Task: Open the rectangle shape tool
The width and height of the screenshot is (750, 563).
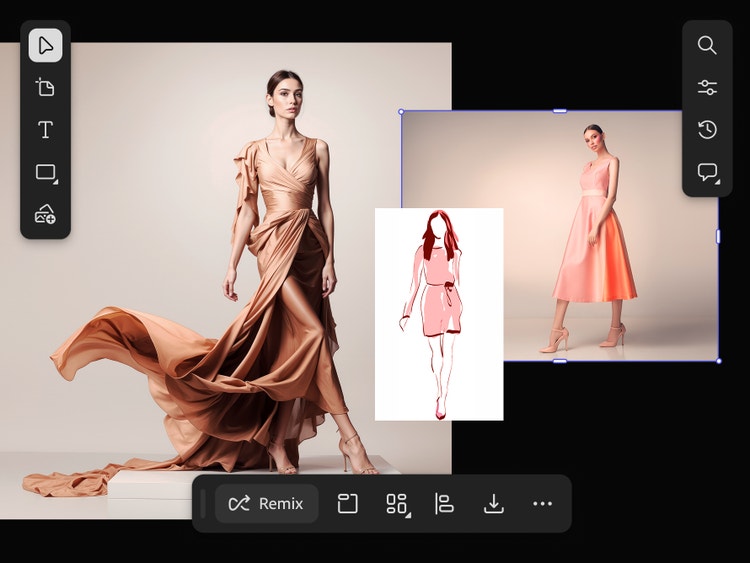Action: click(46, 173)
